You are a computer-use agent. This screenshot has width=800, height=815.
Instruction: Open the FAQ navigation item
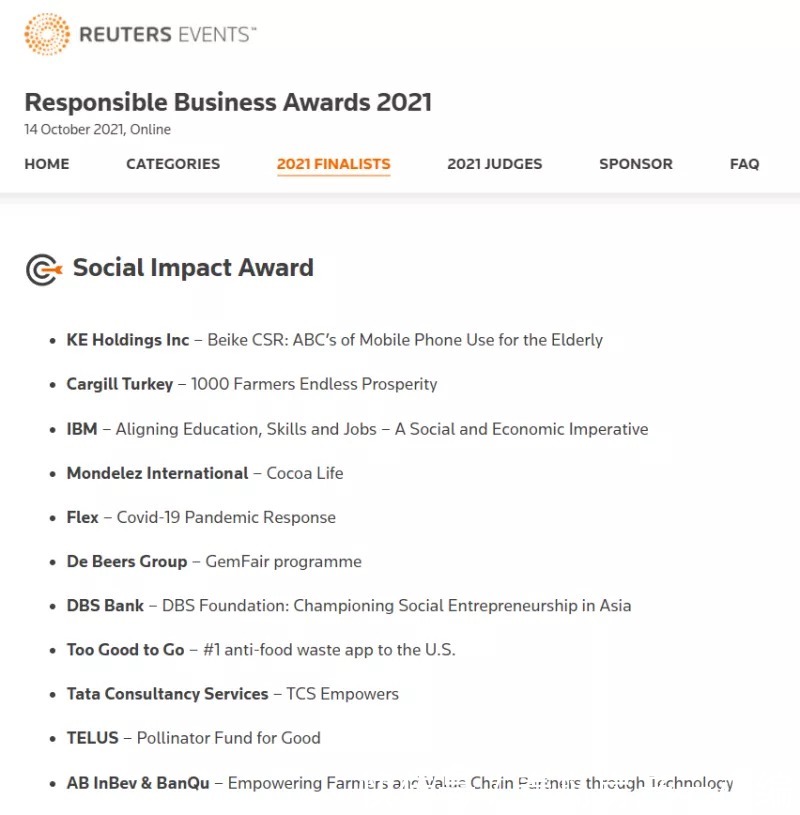pyautogui.click(x=744, y=164)
